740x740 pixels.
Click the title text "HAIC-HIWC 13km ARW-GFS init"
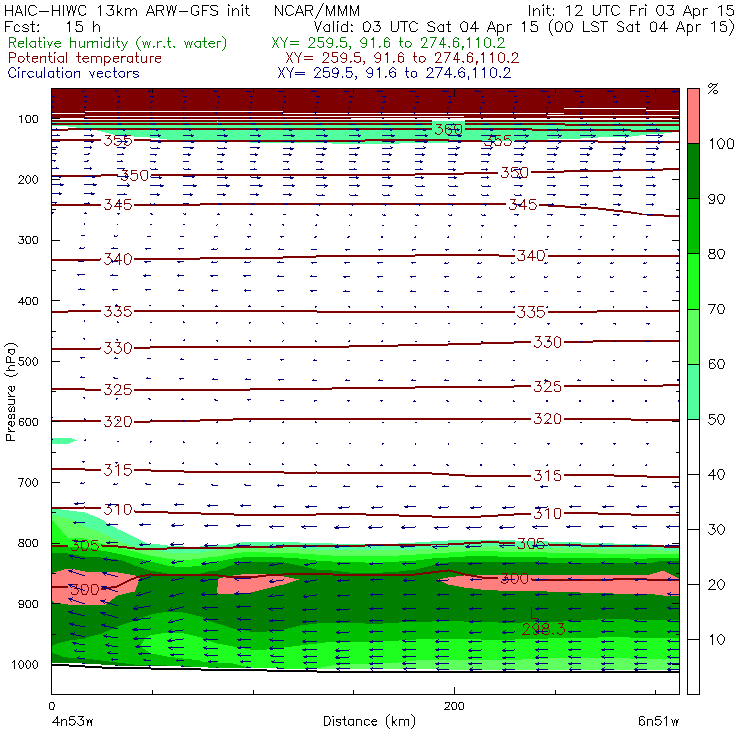(x=127, y=11)
